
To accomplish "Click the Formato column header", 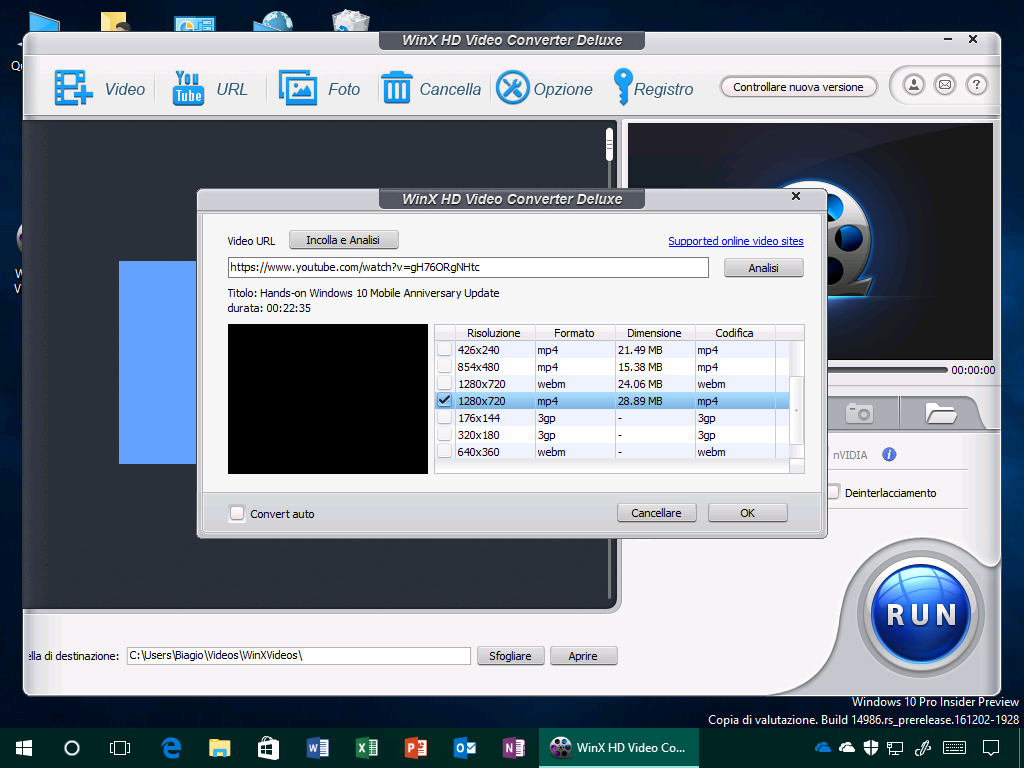I will click(574, 332).
